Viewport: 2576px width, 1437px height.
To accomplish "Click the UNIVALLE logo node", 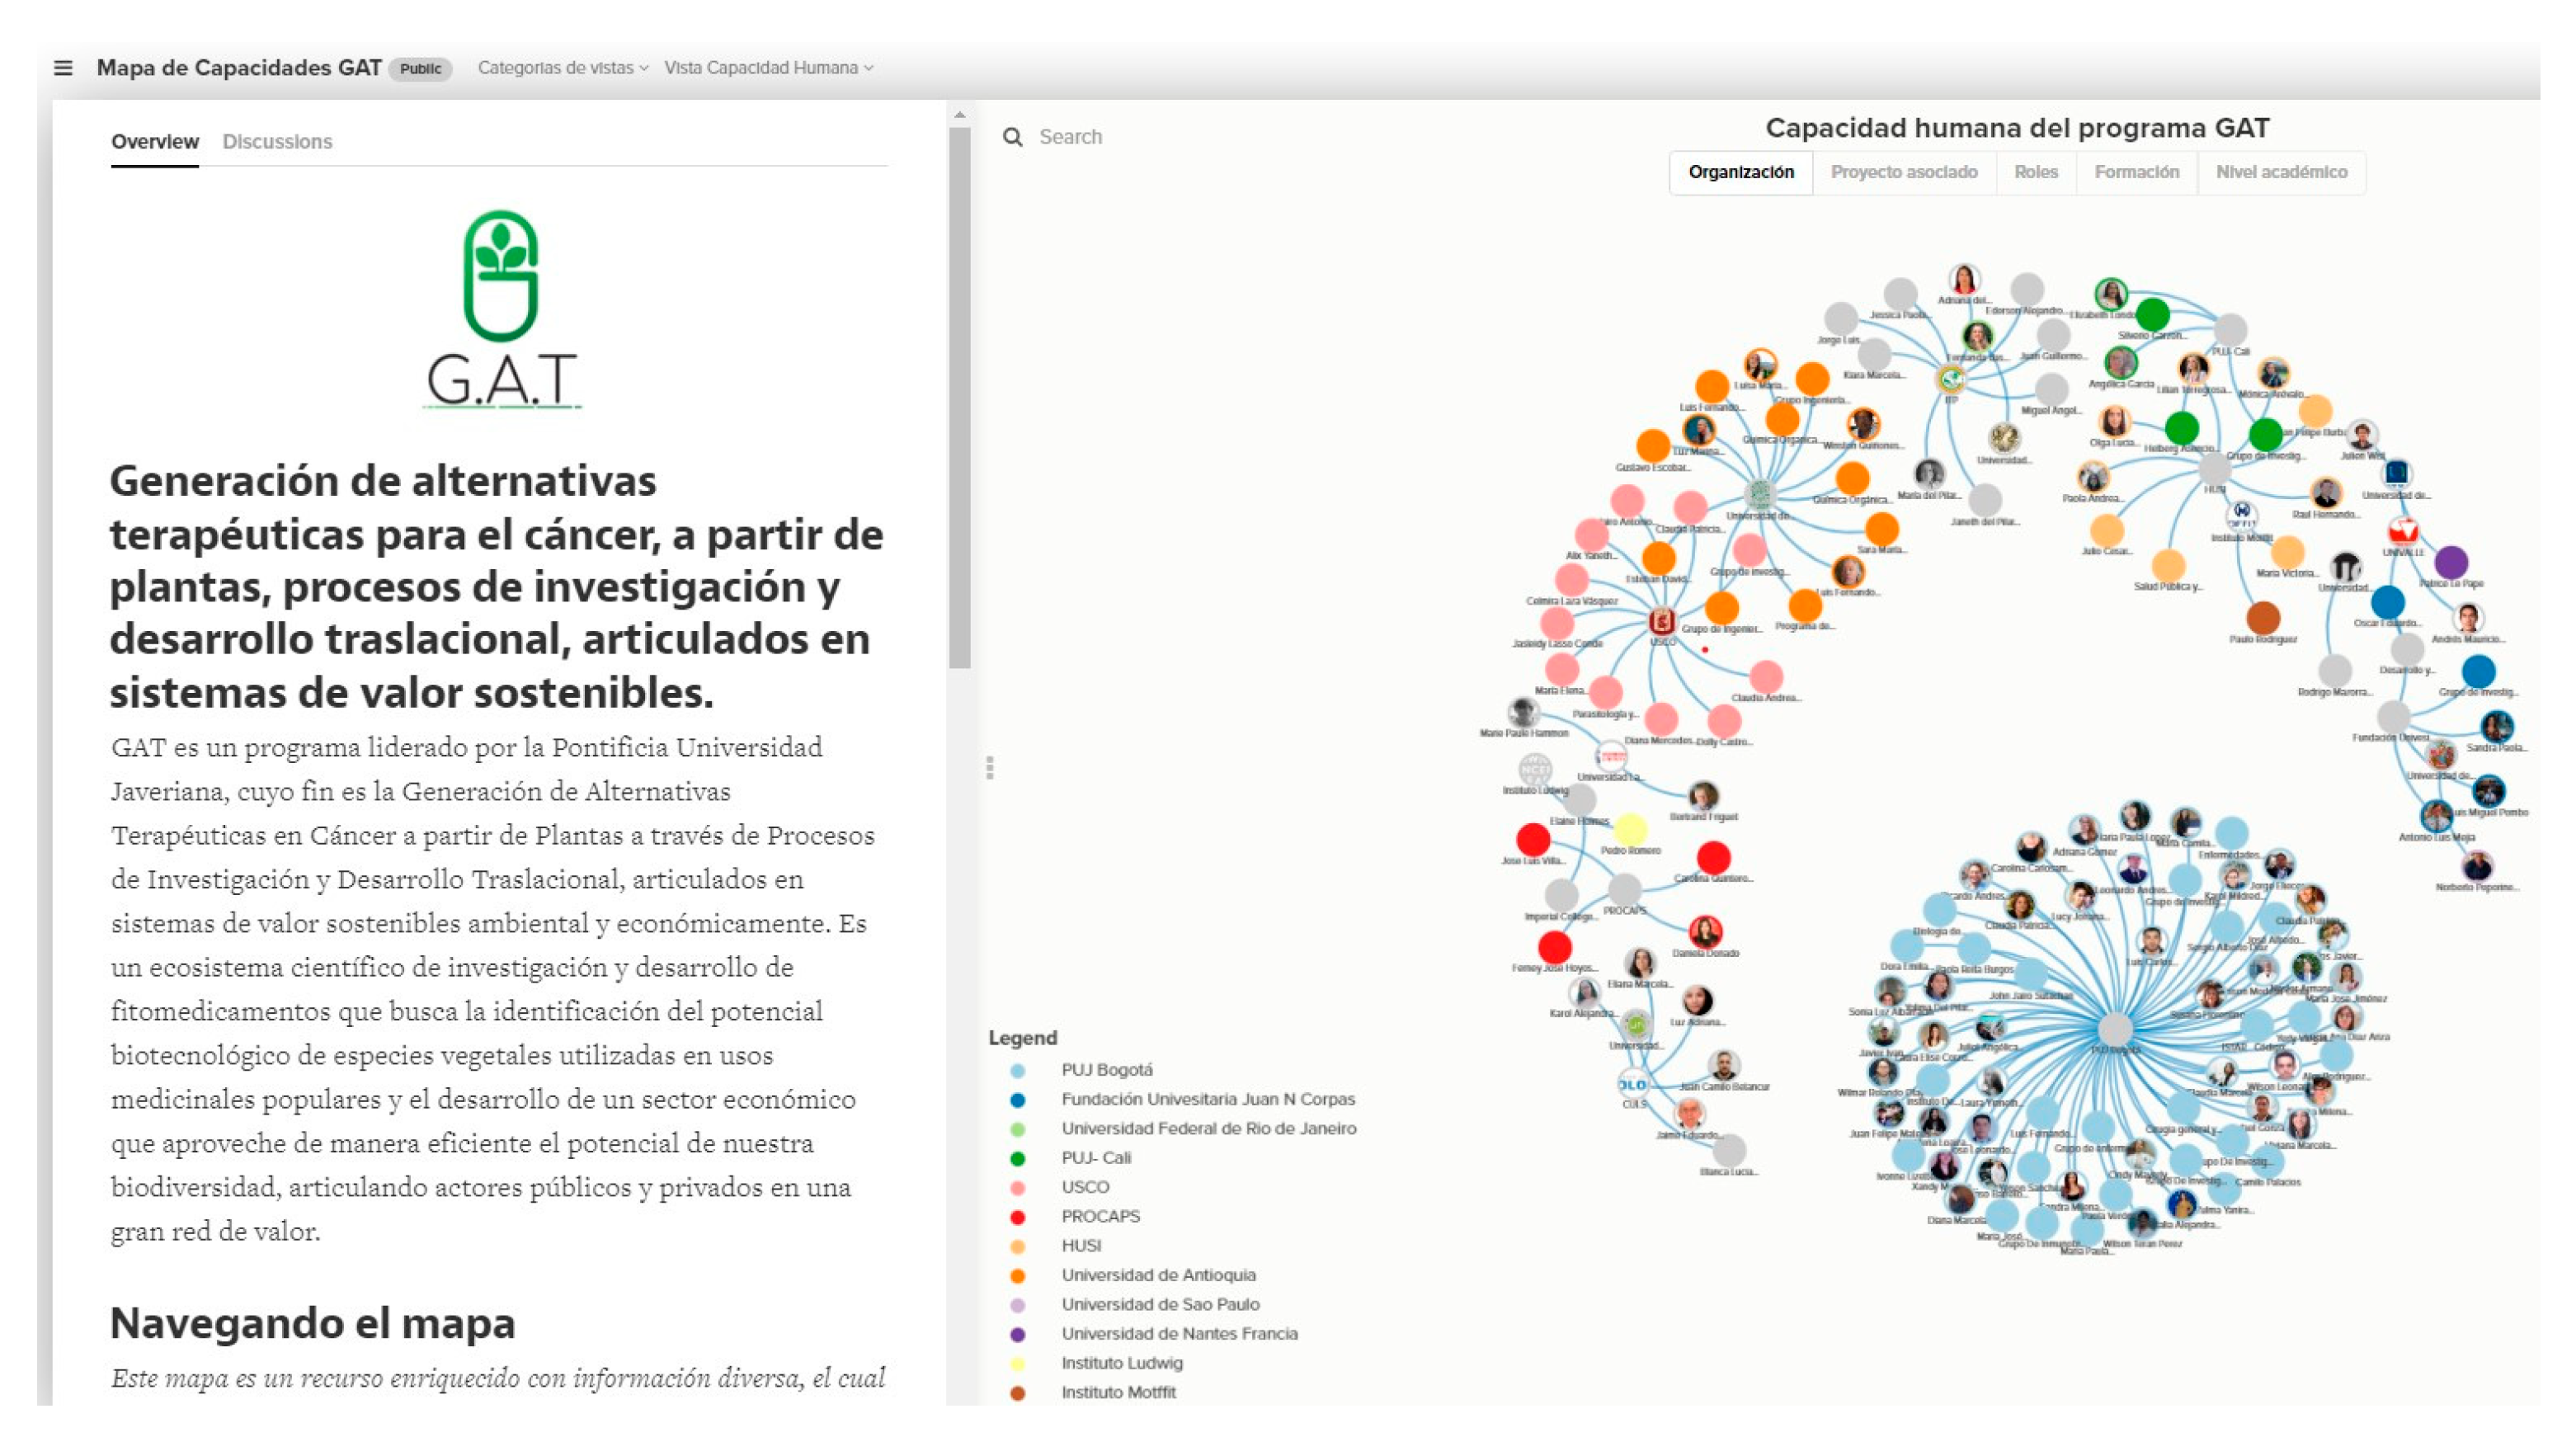I will pyautogui.click(x=2402, y=530).
